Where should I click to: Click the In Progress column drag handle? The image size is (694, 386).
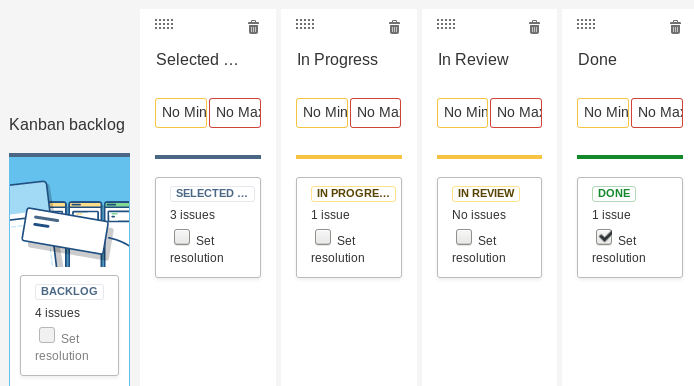pos(305,24)
